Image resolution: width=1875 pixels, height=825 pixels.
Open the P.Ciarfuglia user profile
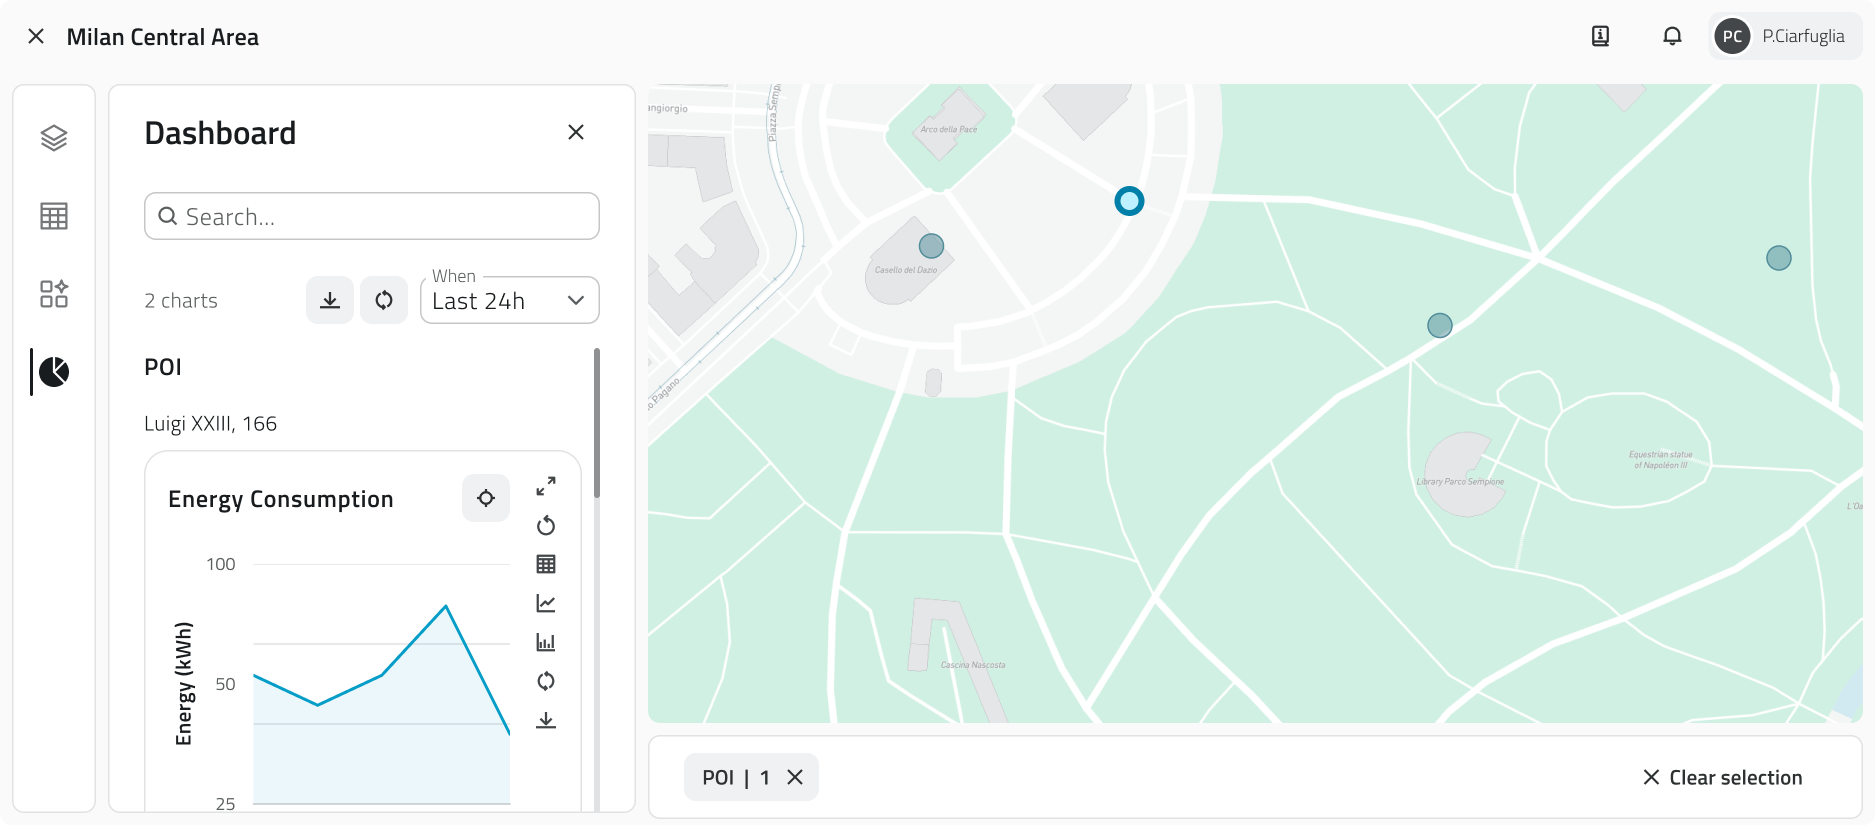pyautogui.click(x=1785, y=37)
